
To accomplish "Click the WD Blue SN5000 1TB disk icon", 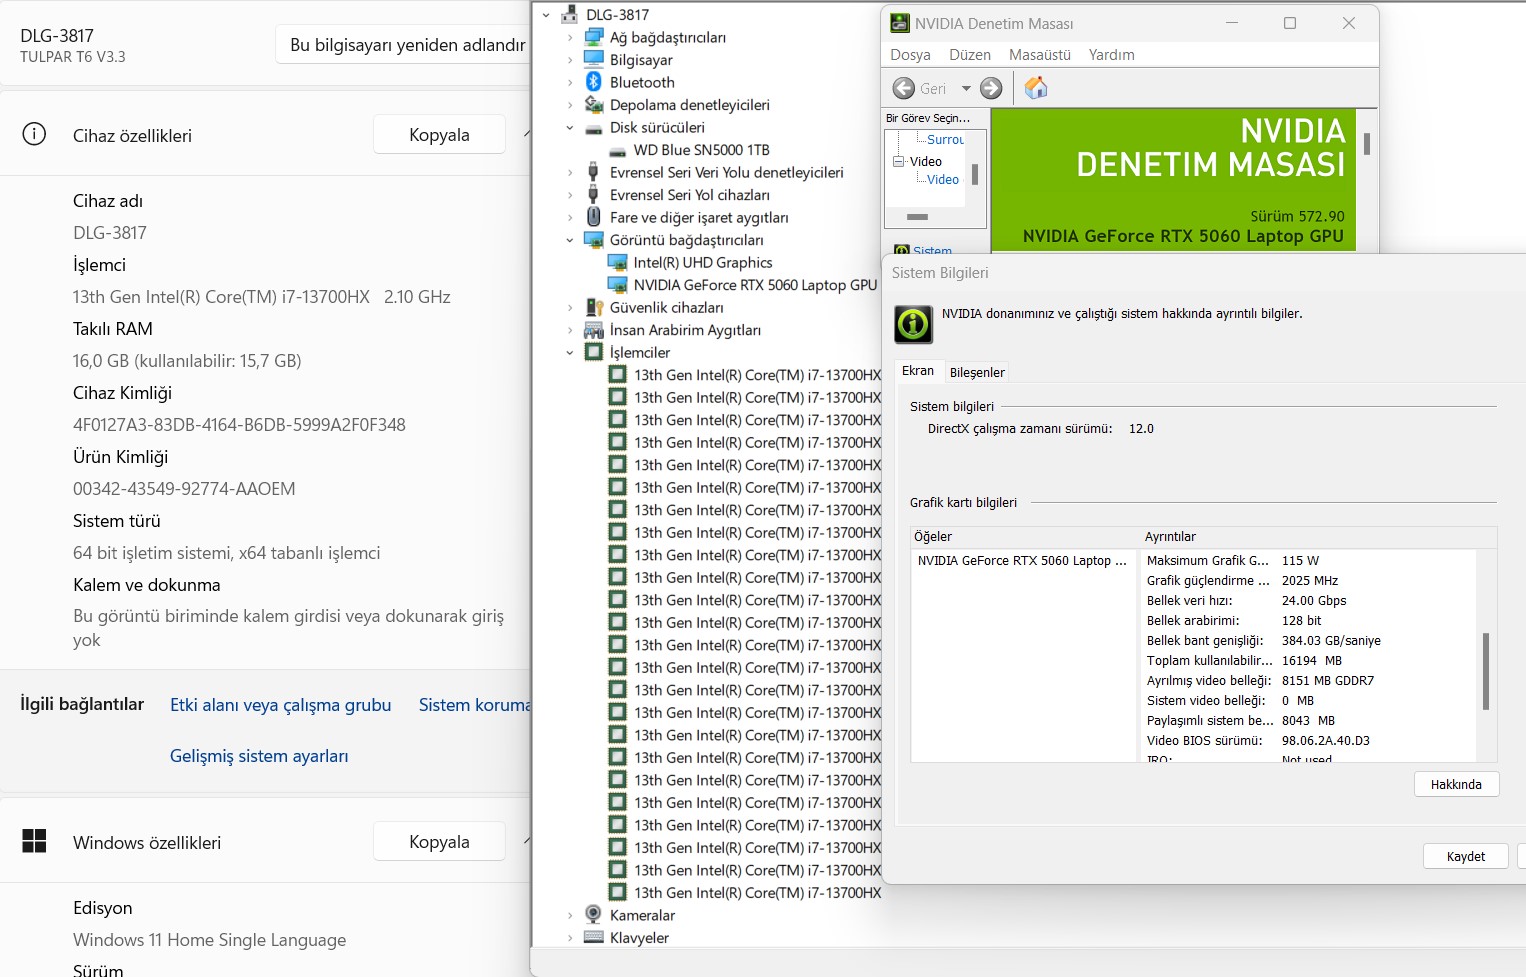I will (x=617, y=150).
